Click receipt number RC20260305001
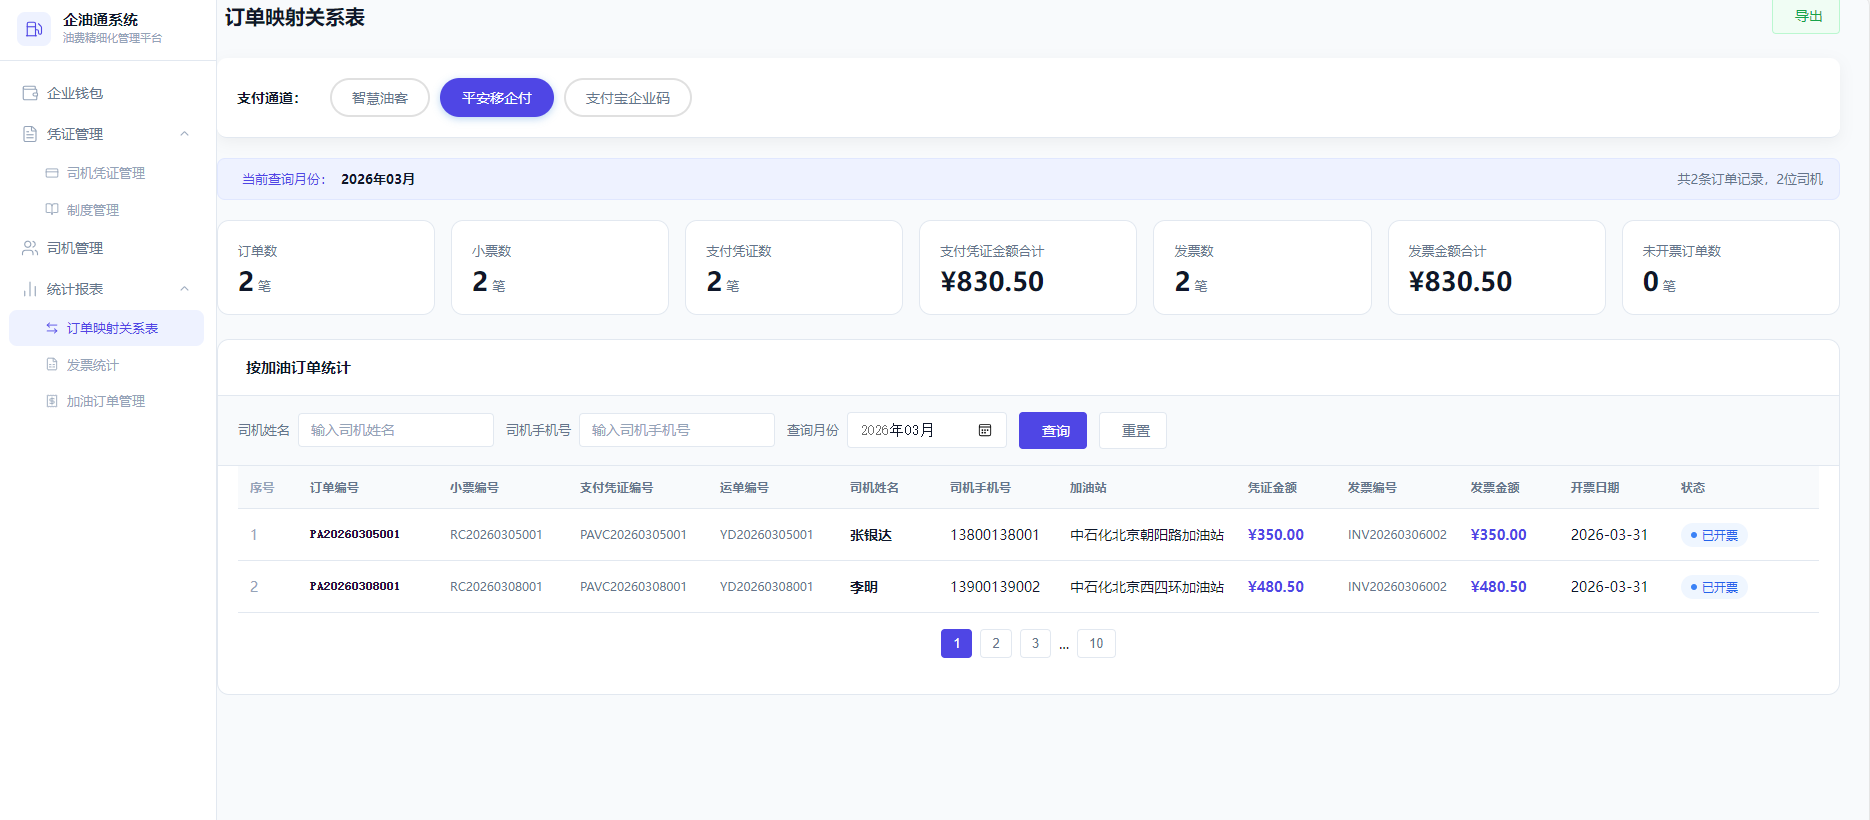1870x820 pixels. [496, 535]
